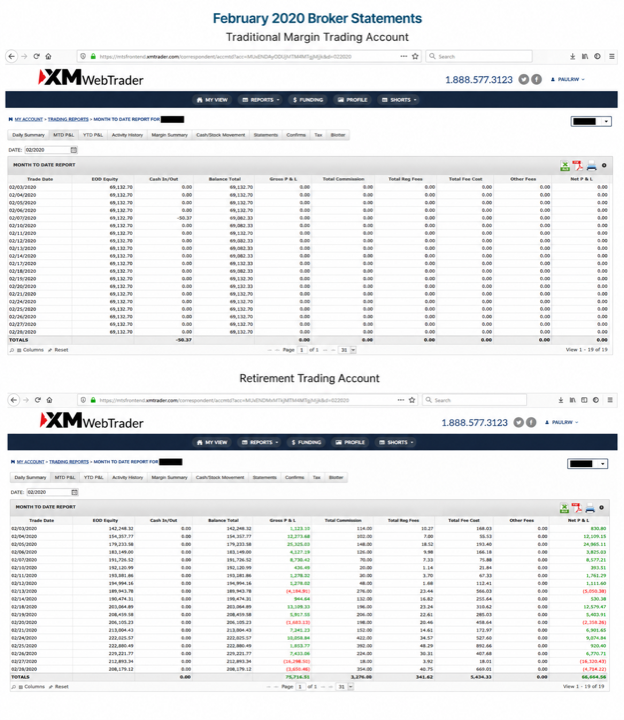The image size is (624, 720).
Task: Click DATE field in Traditional Margin report
Action: point(48,150)
